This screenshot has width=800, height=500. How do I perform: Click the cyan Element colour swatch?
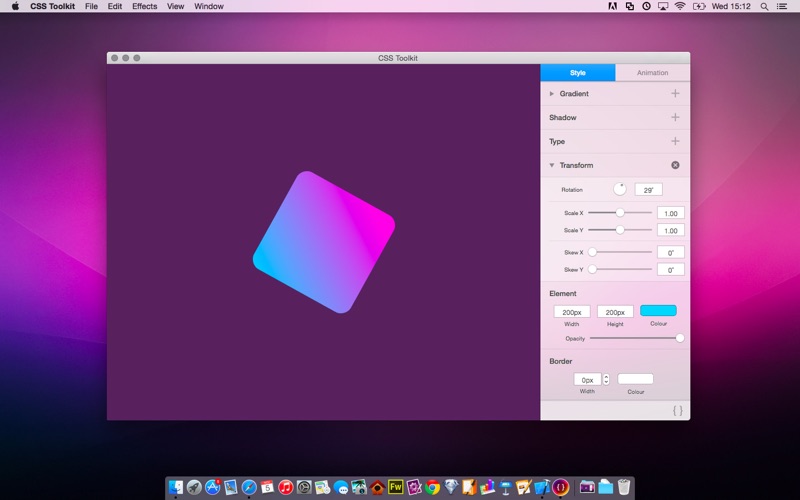(x=658, y=311)
